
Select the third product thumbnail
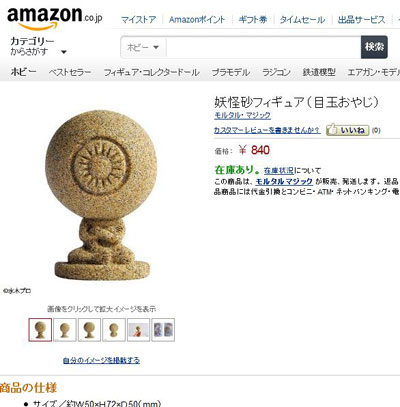click(89, 330)
